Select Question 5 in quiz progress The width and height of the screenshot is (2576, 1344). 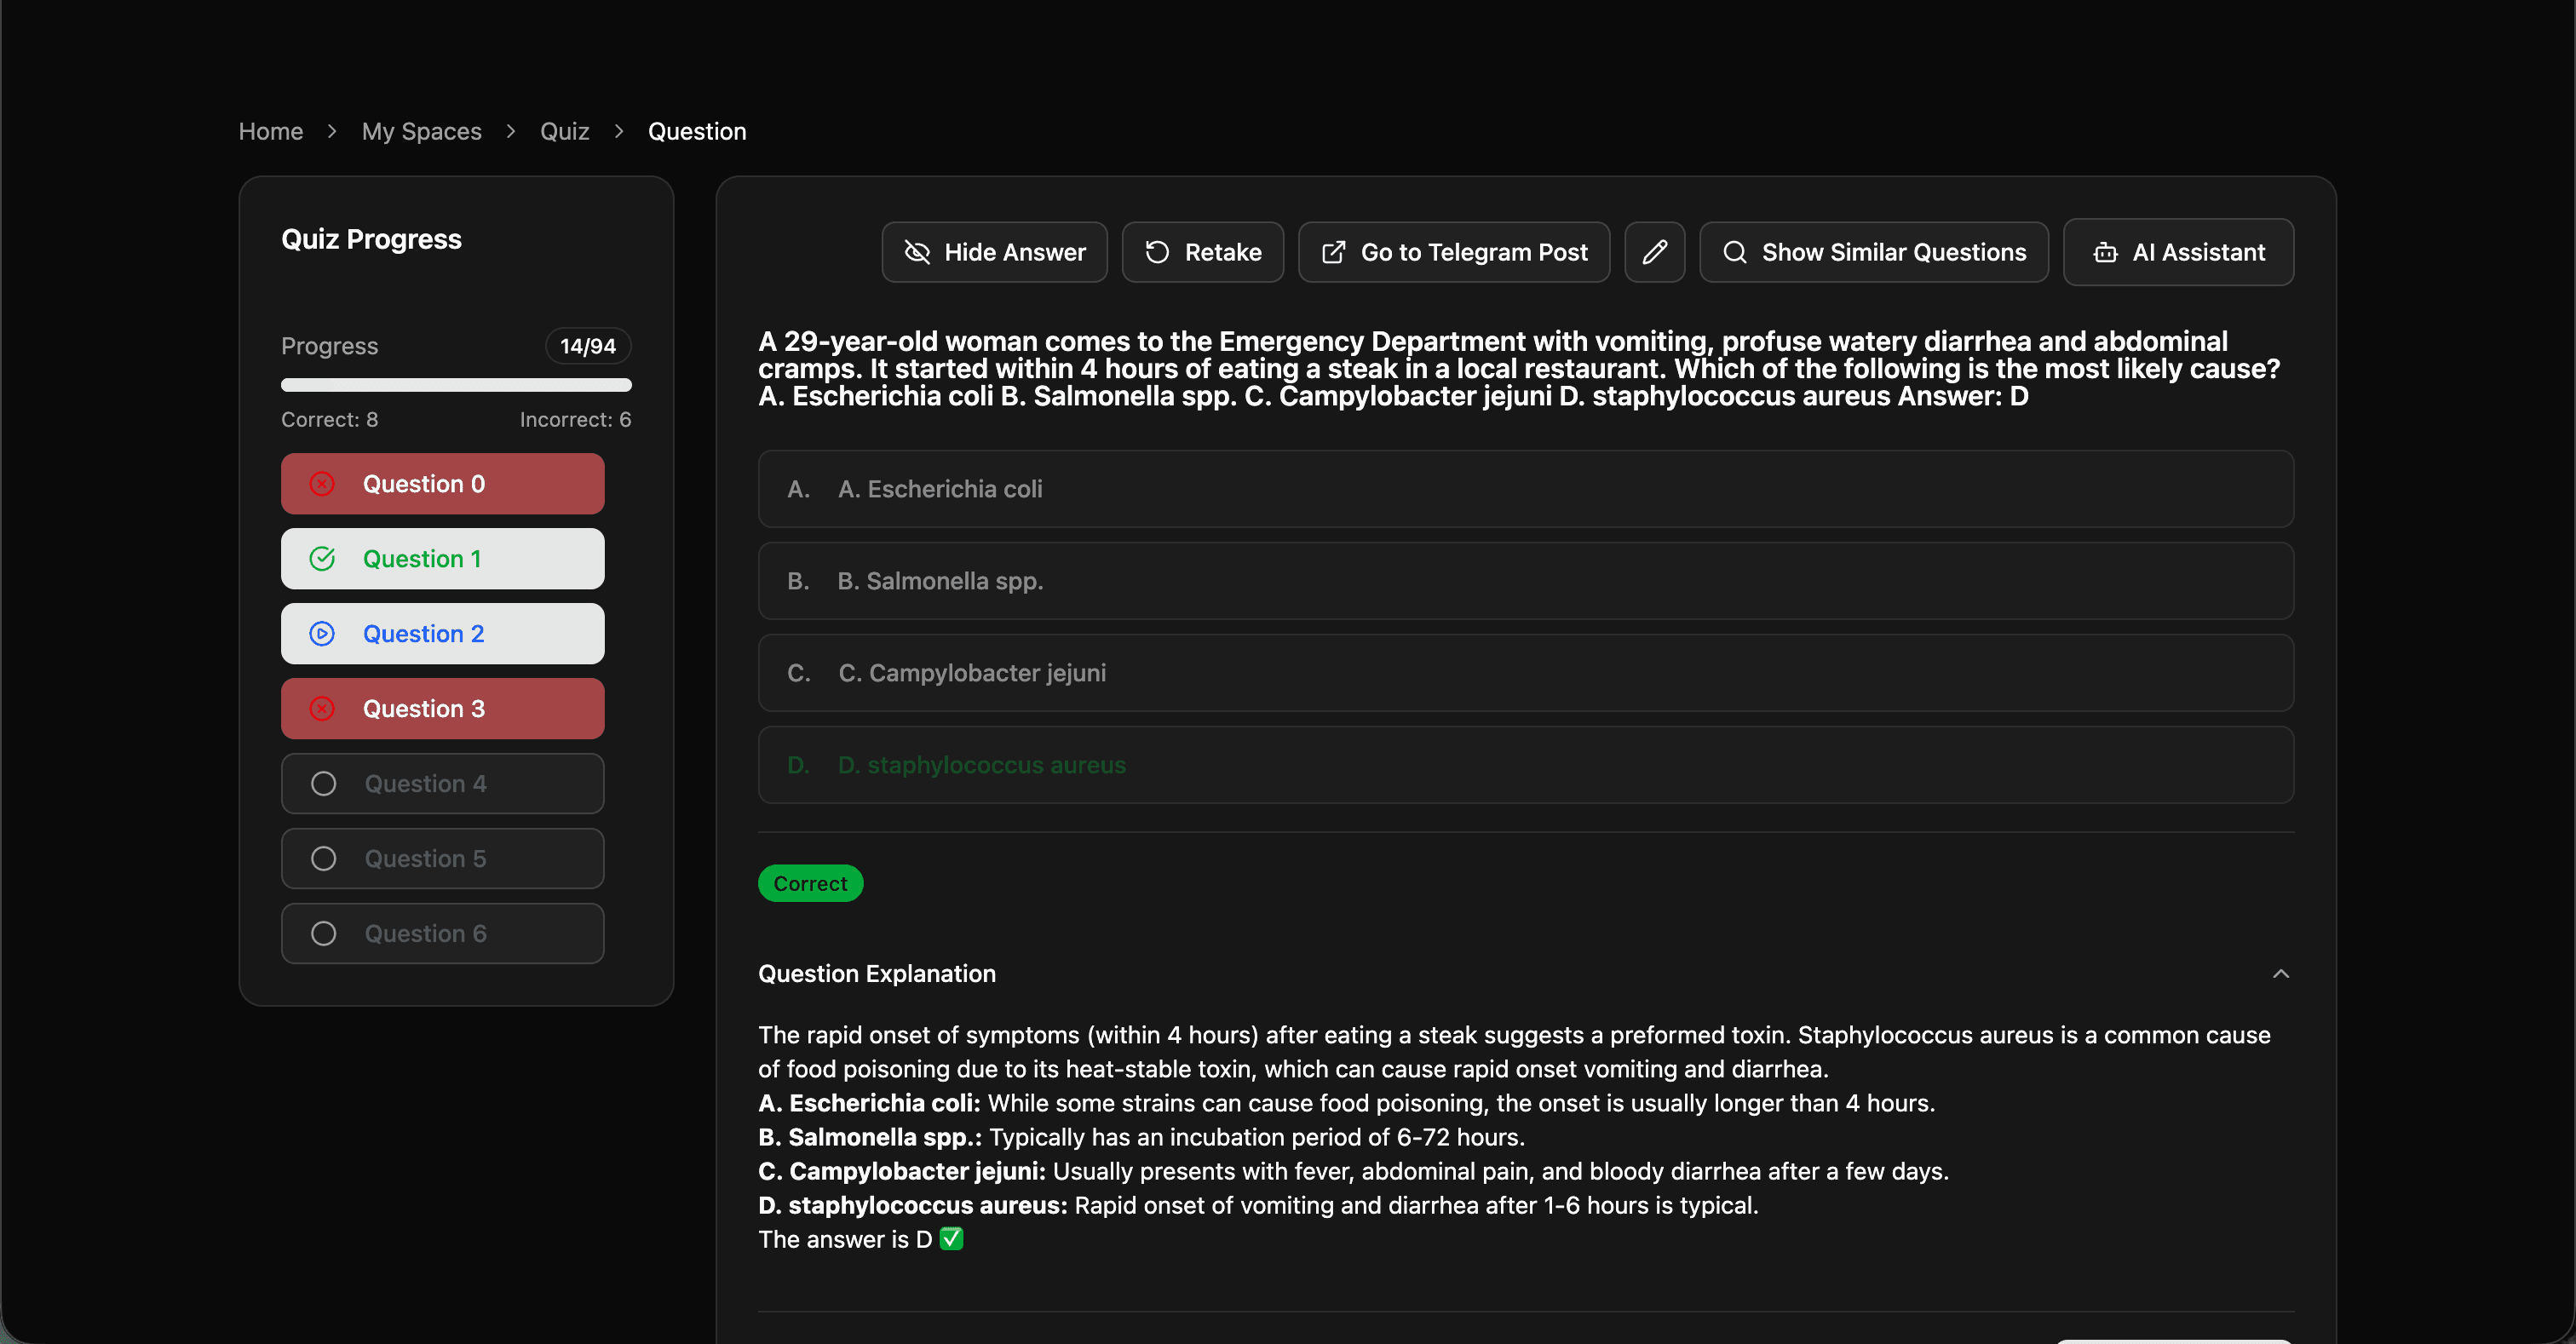(442, 859)
